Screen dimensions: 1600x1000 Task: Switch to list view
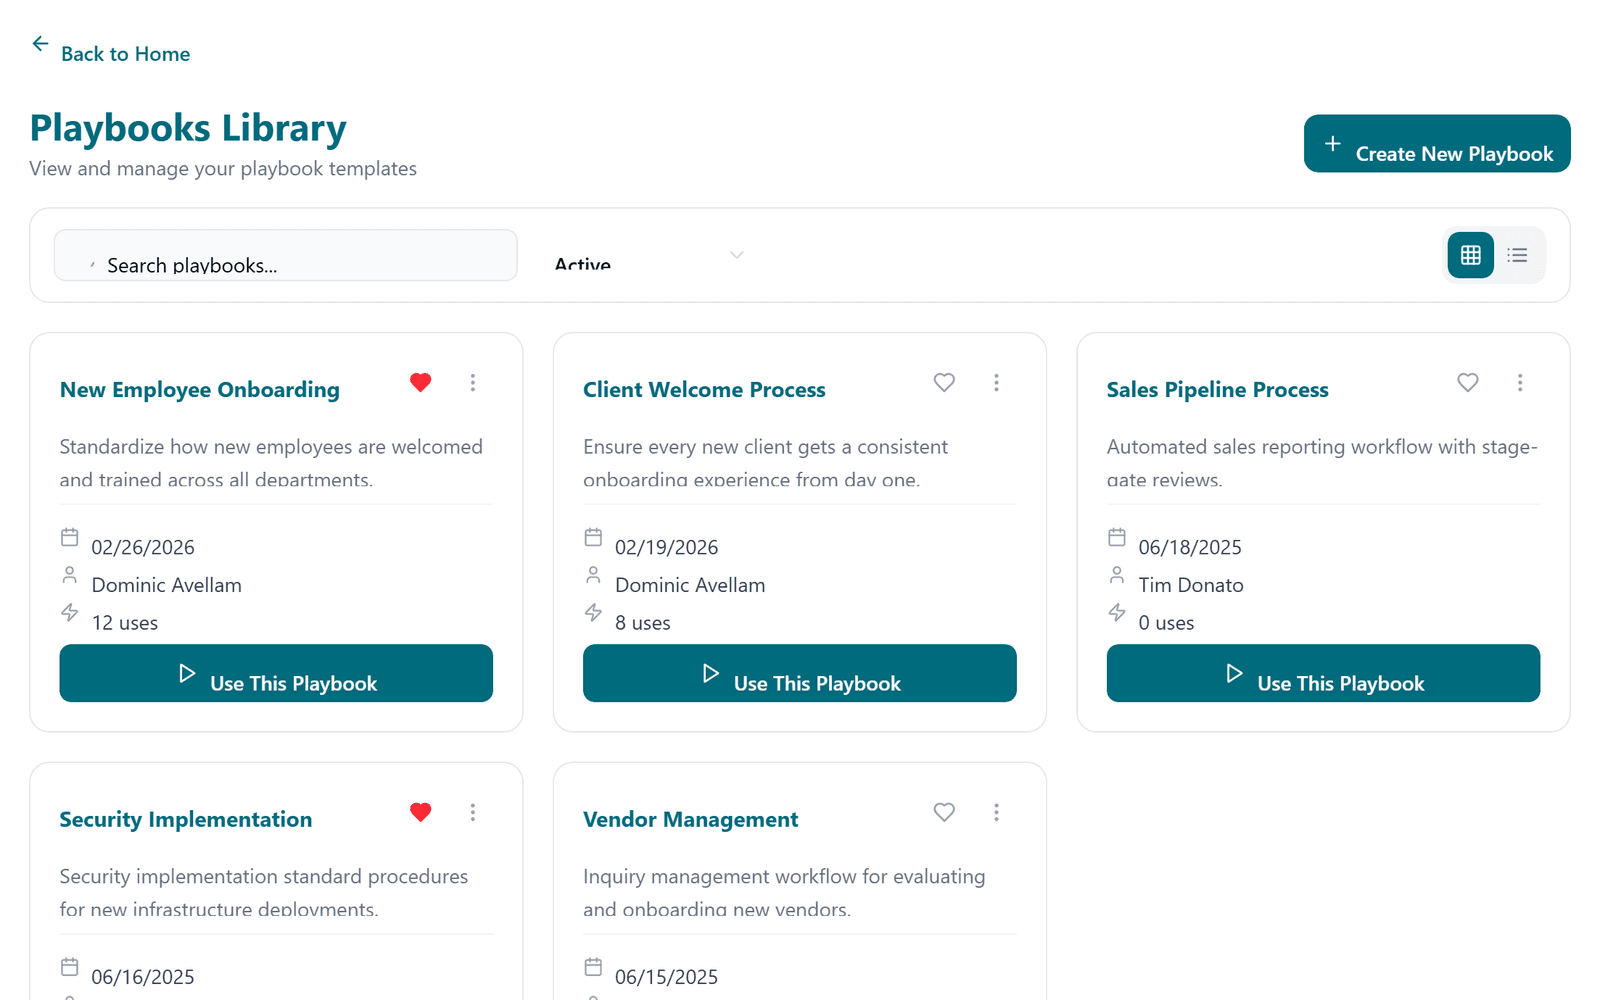(1518, 255)
